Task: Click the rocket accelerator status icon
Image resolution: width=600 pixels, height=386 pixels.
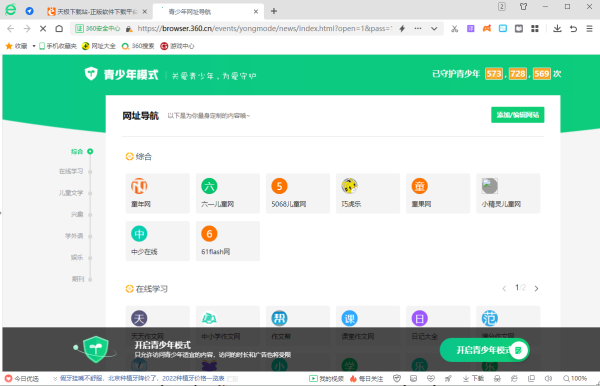Action: click(448, 379)
